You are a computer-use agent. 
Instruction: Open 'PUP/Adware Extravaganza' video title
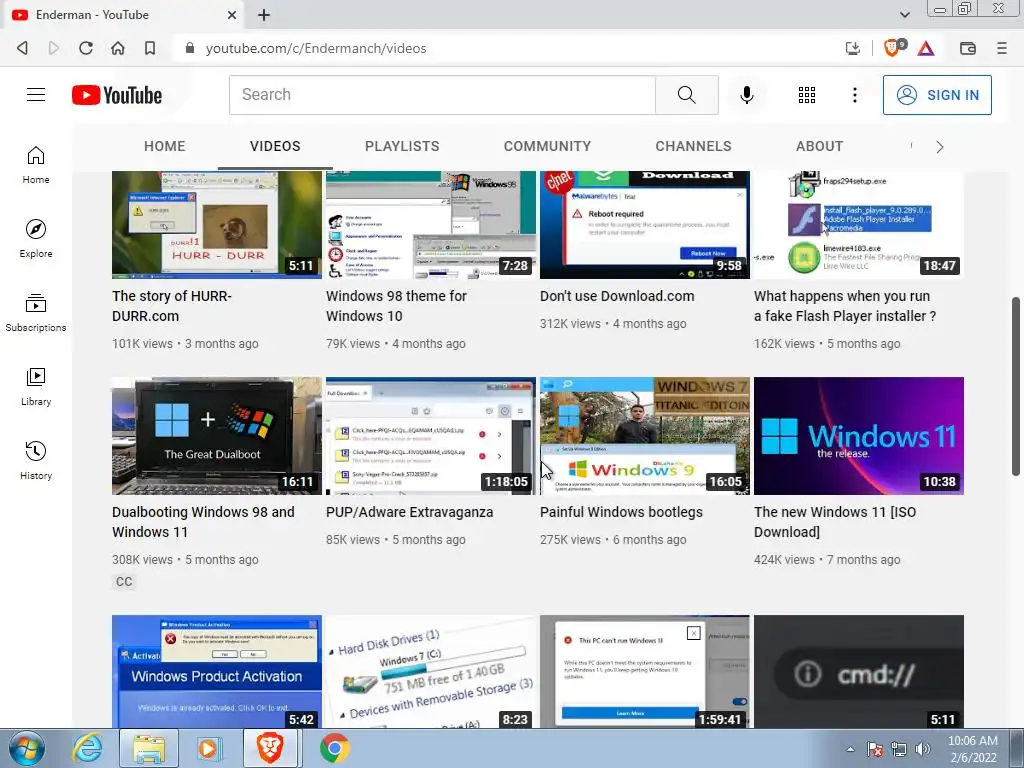[x=409, y=512]
